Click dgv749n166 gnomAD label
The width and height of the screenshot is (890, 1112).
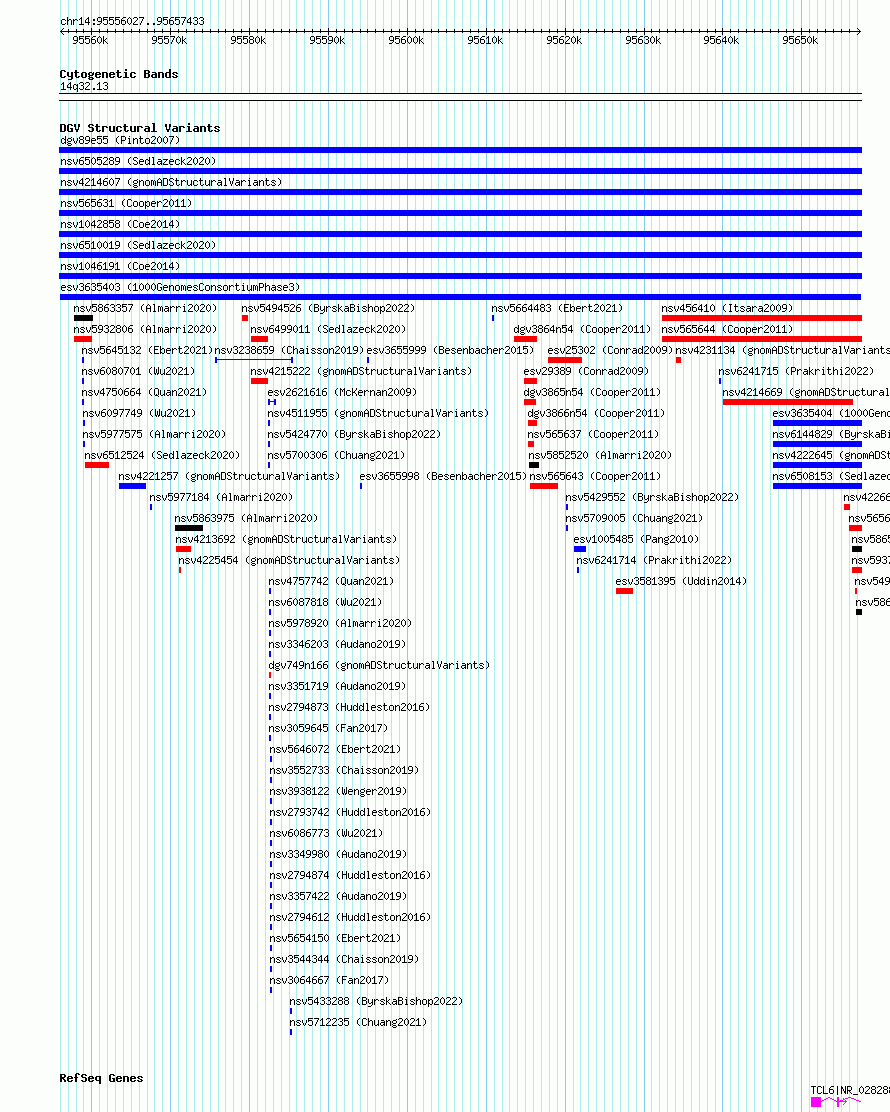(379, 665)
